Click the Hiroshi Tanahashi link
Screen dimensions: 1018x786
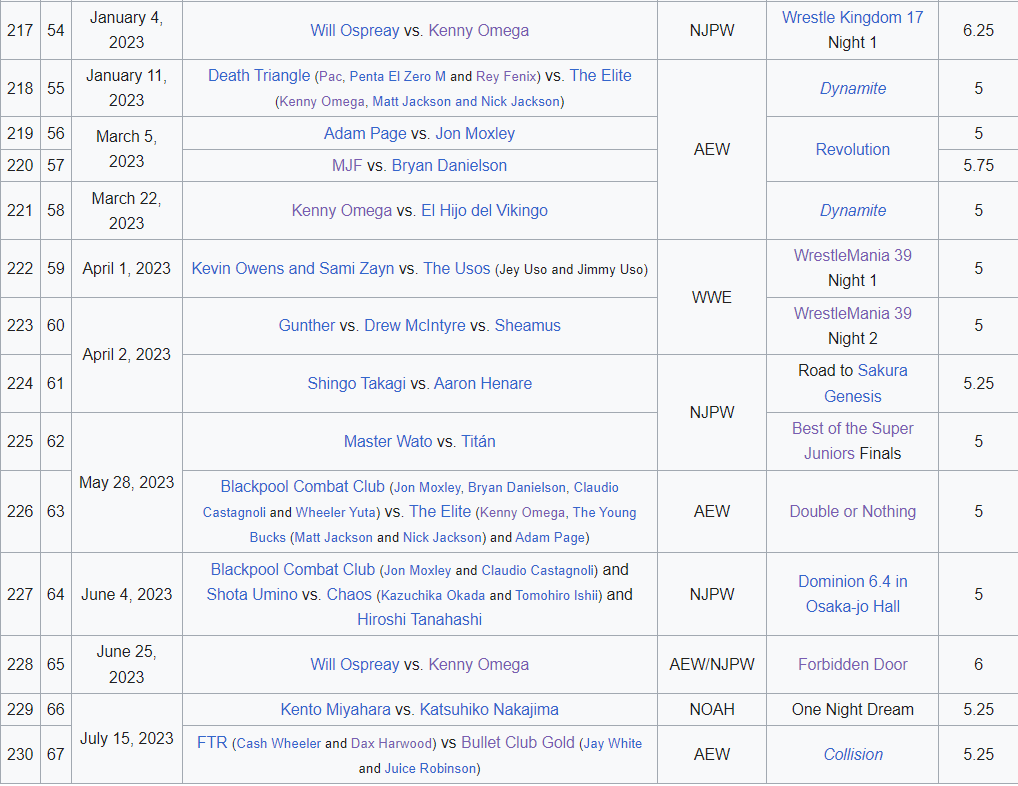(419, 619)
